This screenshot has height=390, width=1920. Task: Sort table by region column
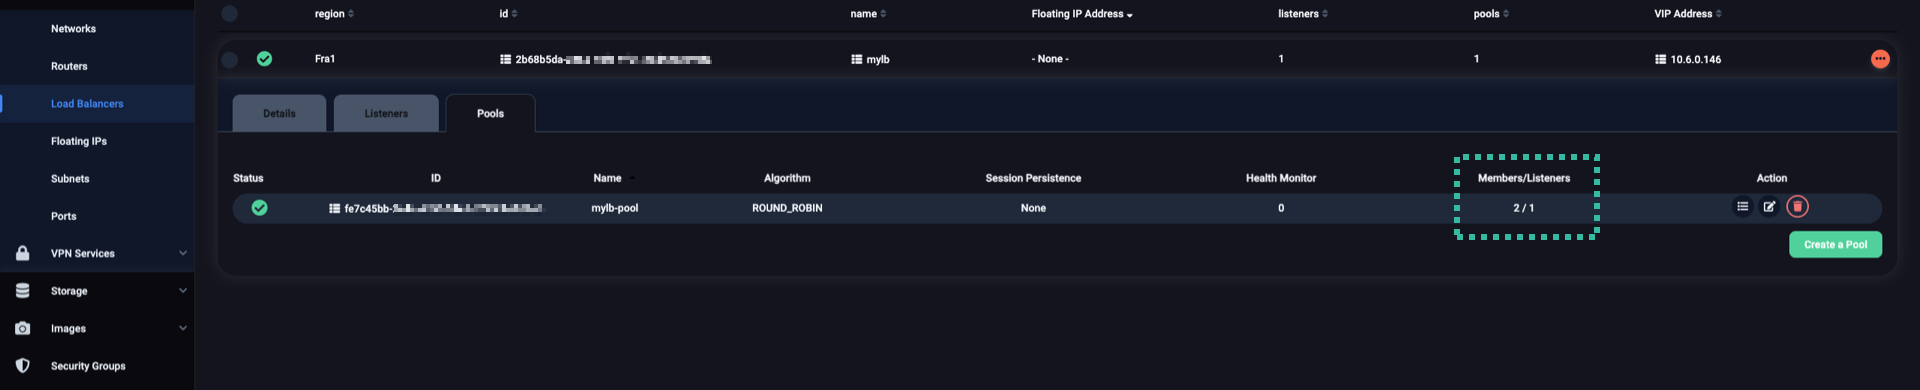coord(334,14)
